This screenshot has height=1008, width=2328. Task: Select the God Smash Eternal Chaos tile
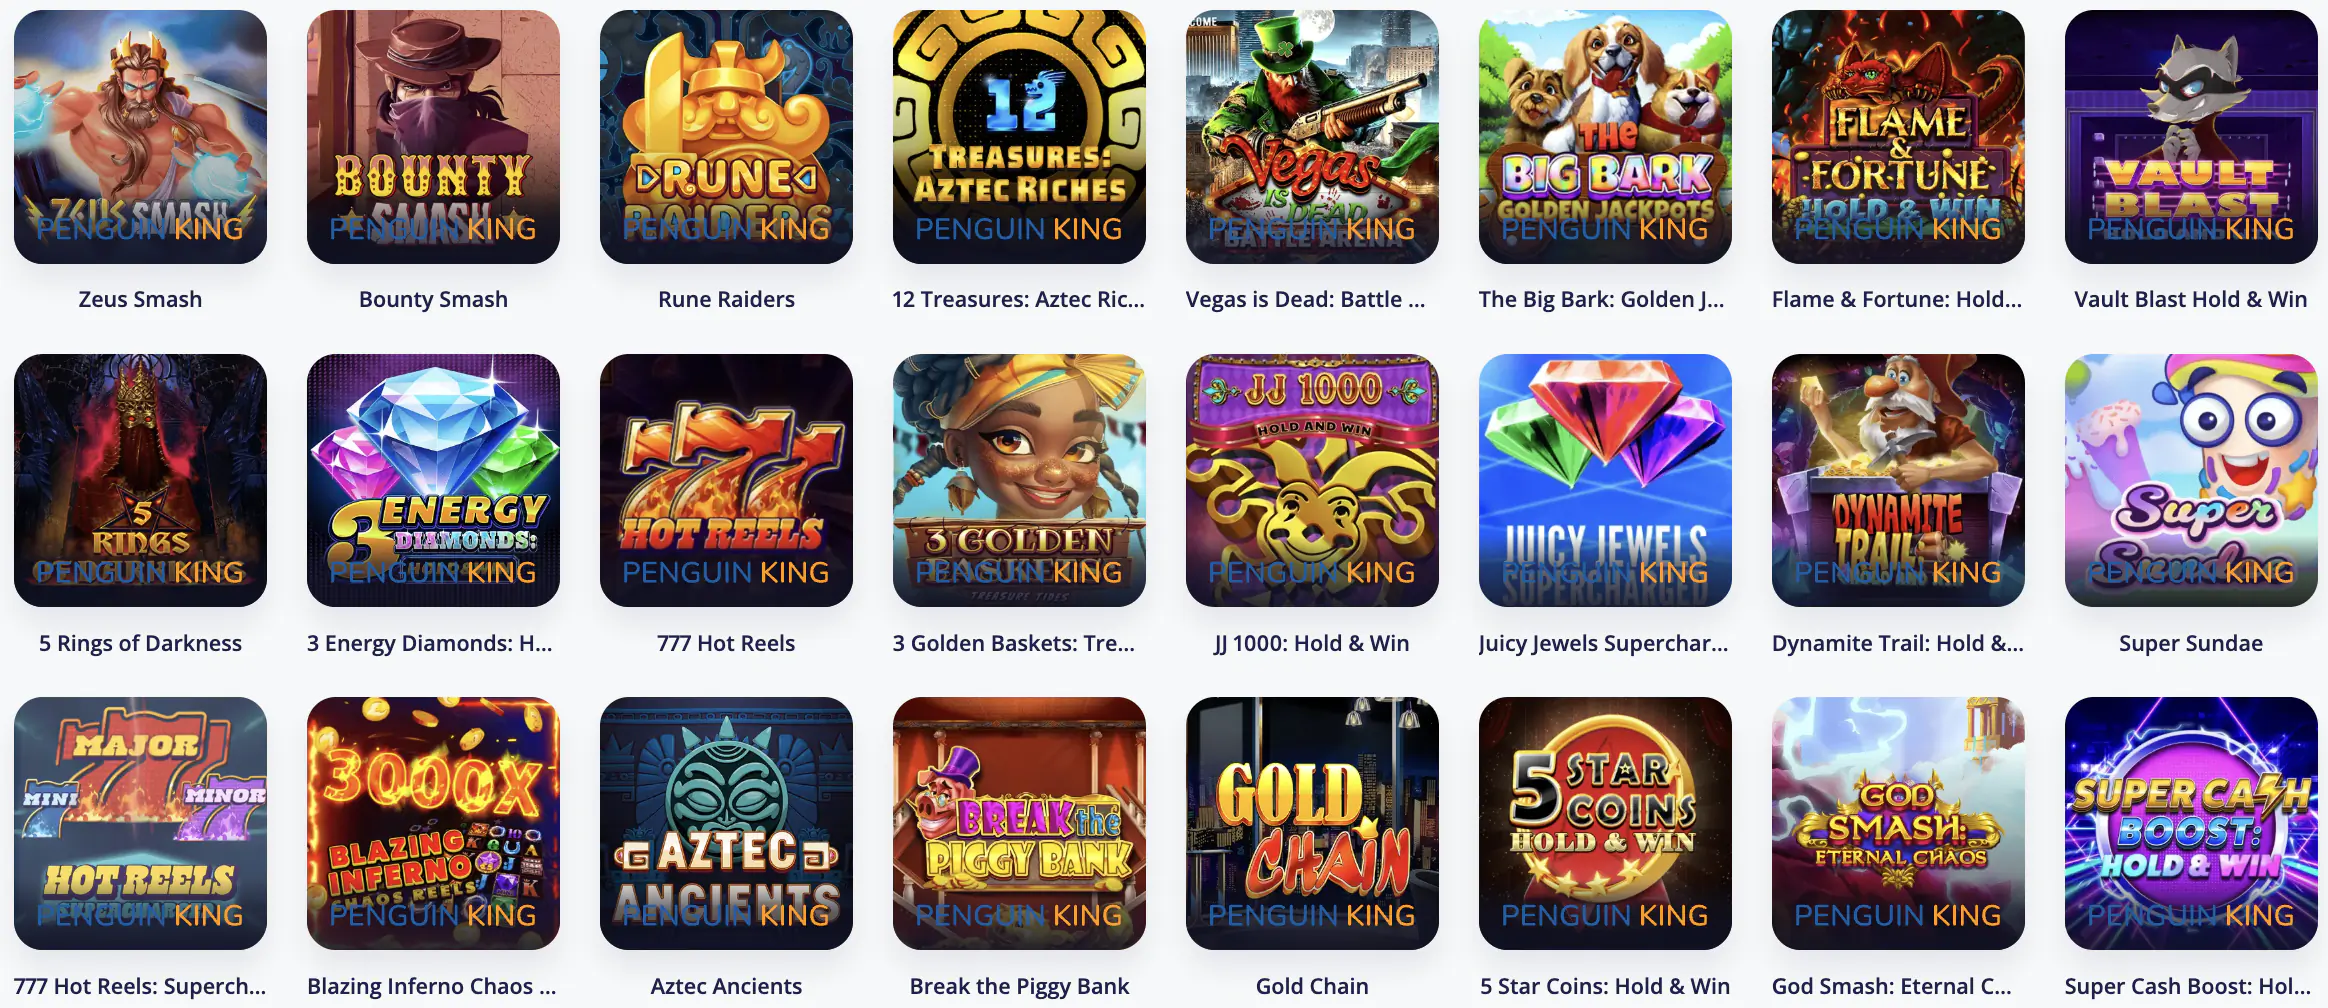pos(1898,823)
